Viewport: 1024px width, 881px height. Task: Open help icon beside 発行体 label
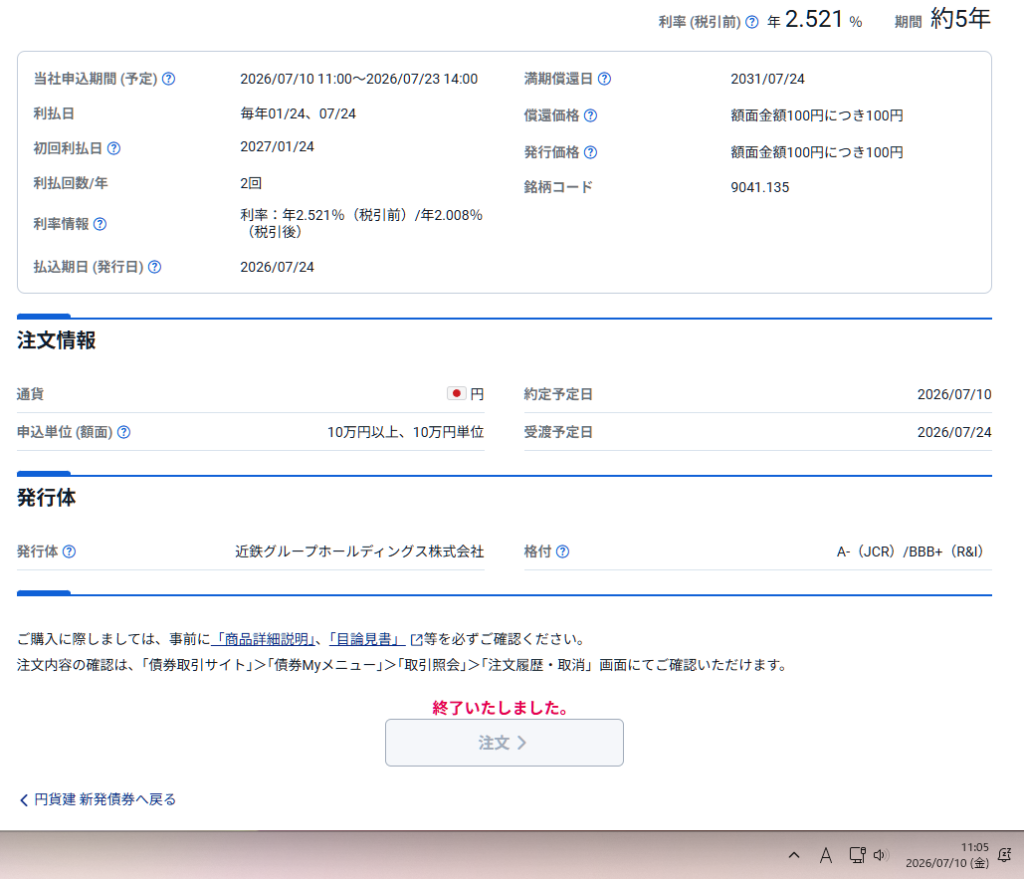point(69,552)
